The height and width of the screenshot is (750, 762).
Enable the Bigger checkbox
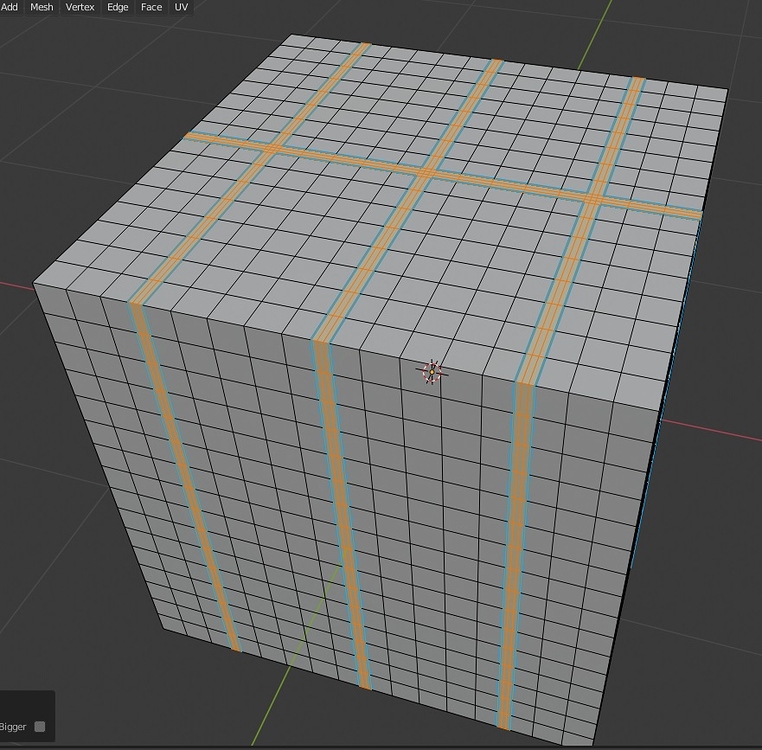(x=40, y=727)
